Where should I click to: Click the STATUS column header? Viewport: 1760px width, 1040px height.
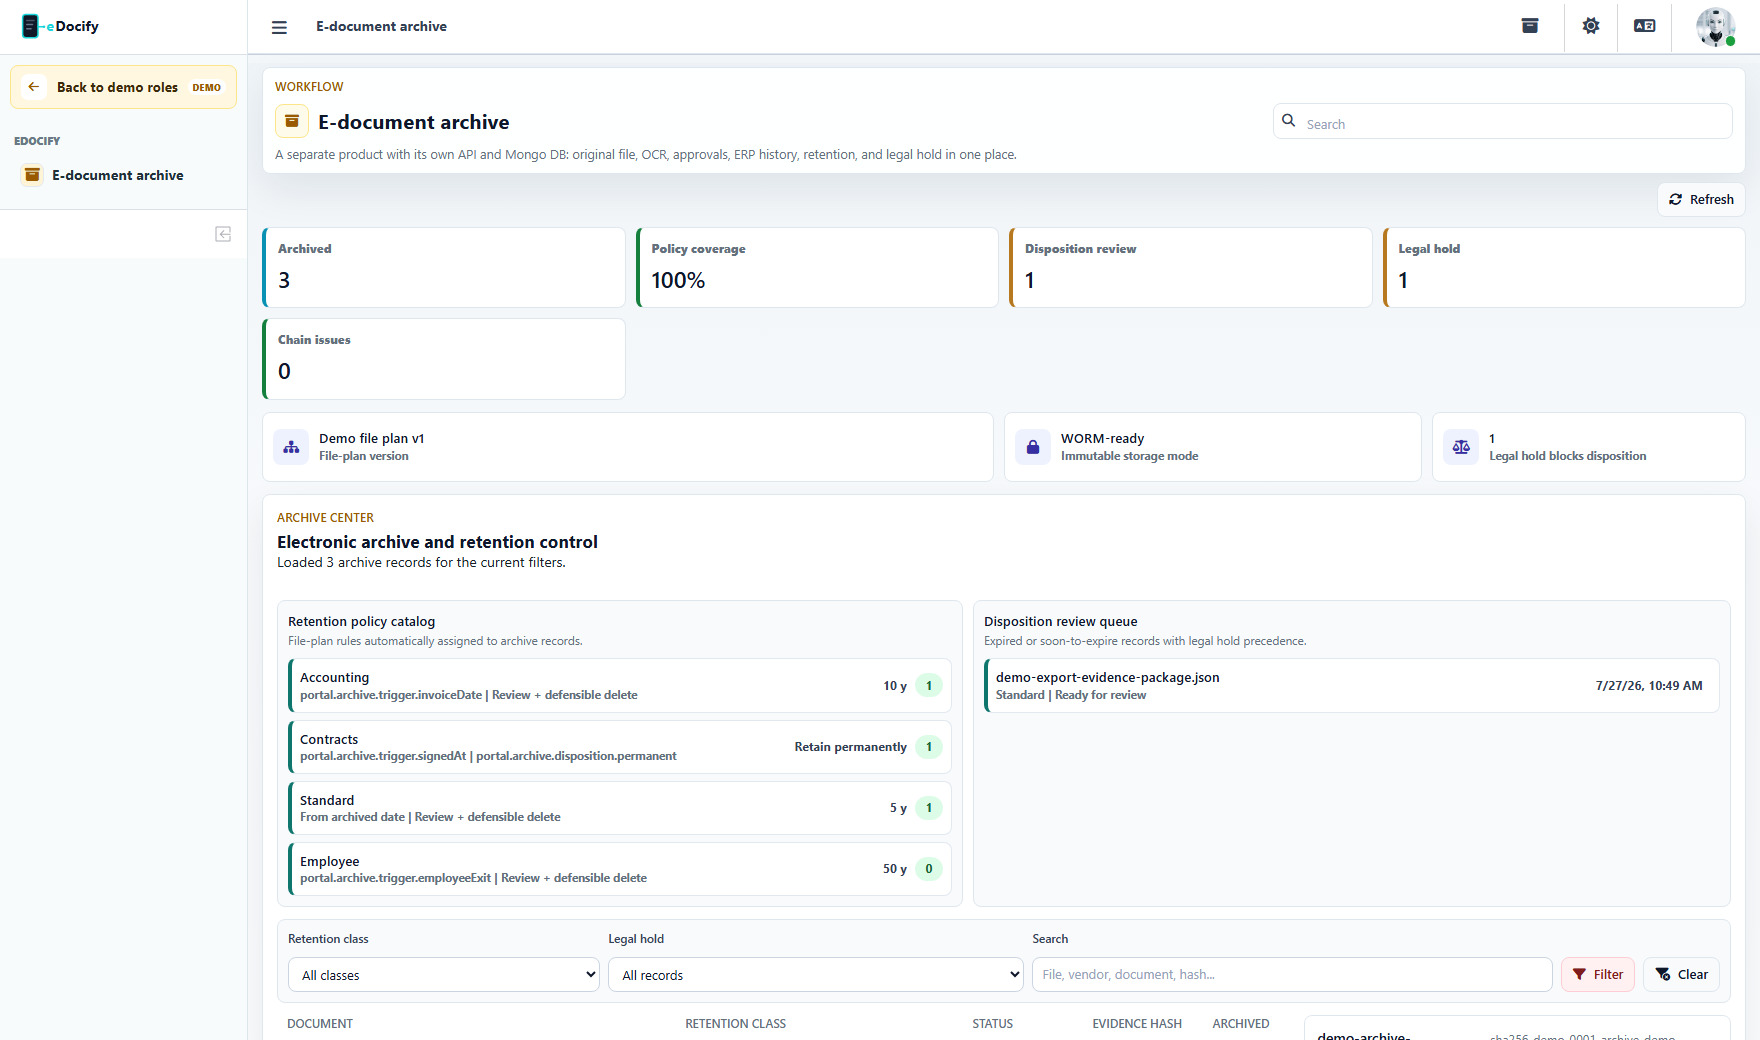coord(992,1024)
